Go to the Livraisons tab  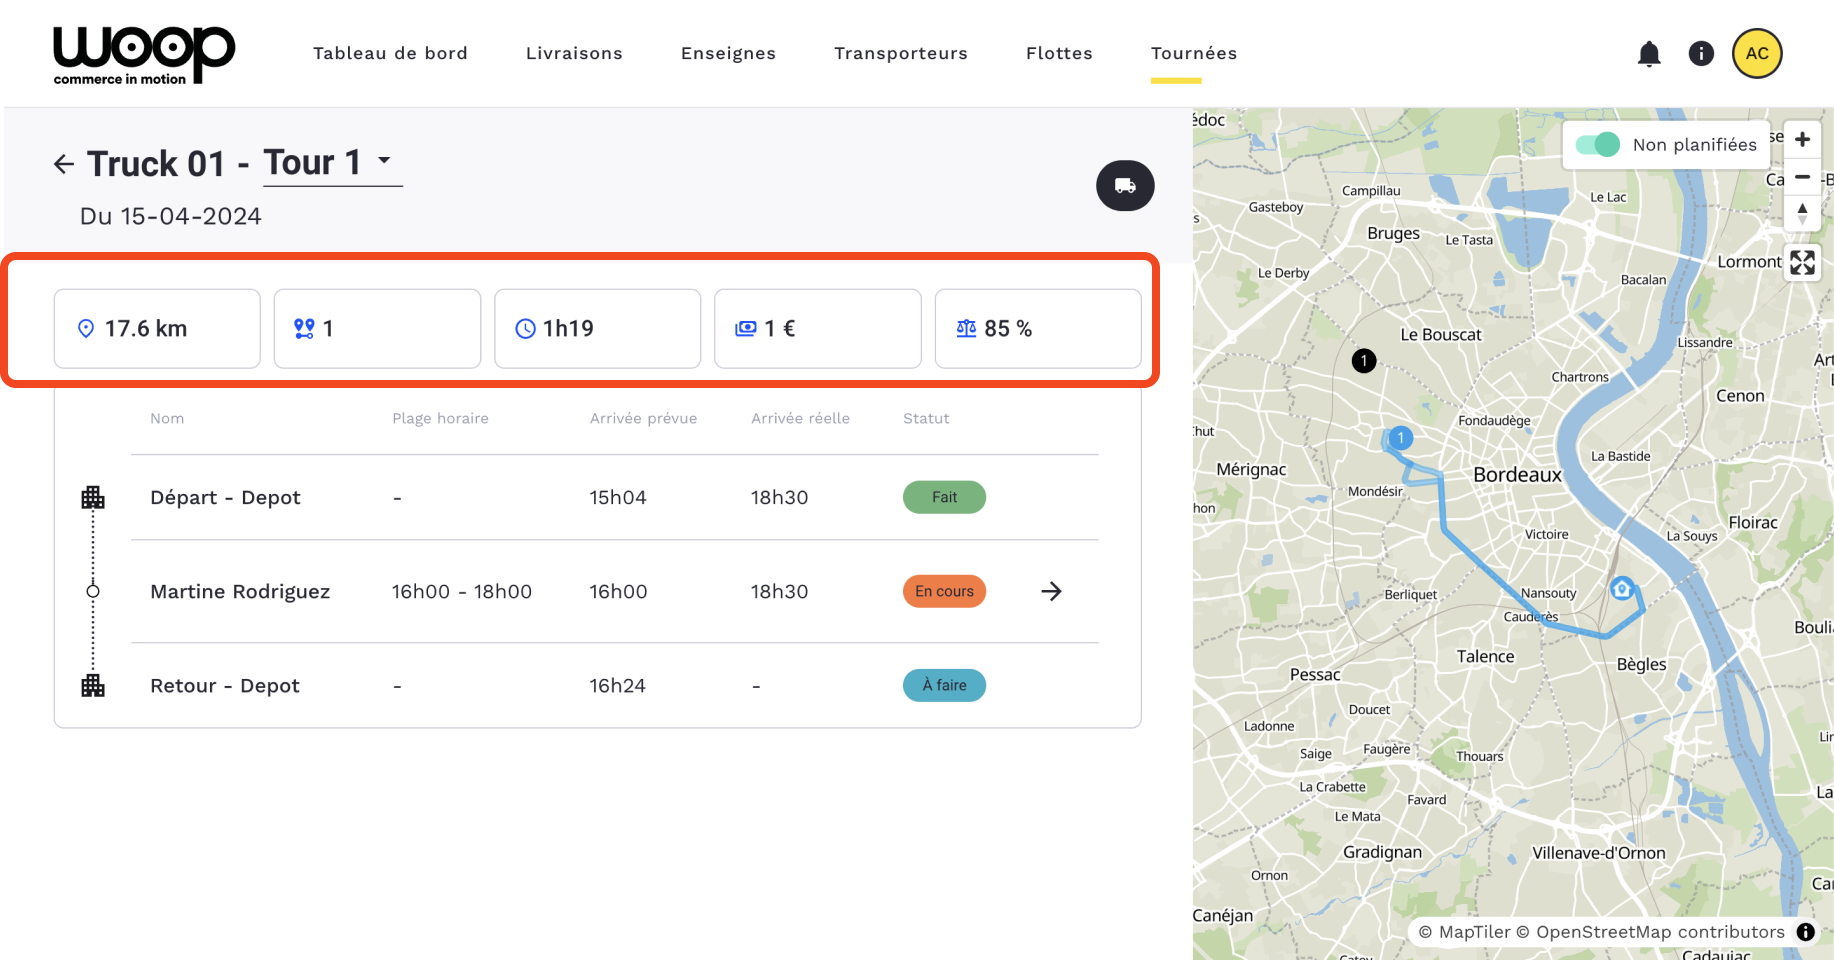[574, 54]
